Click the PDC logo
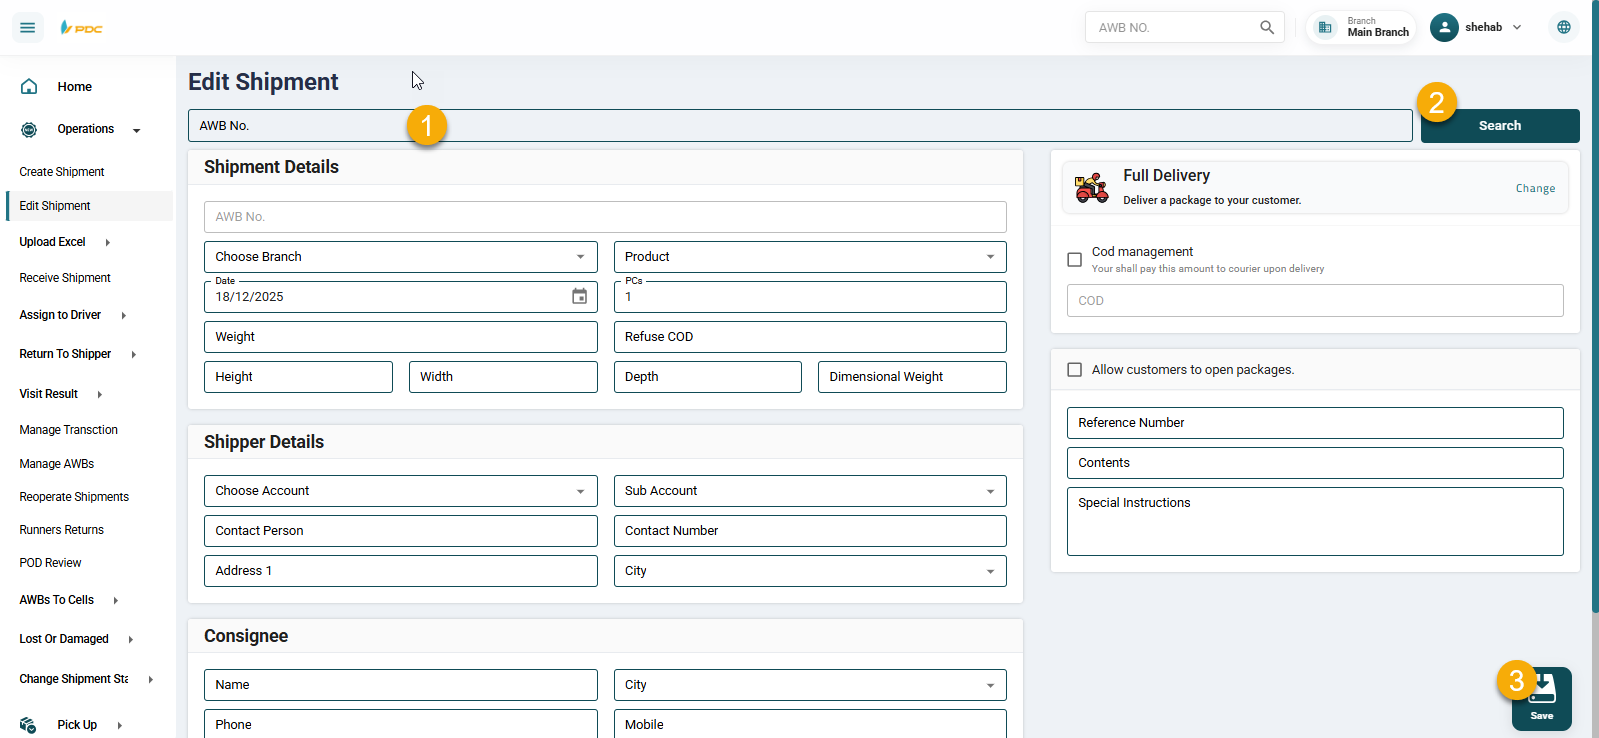Screen dimensions: 1599x738 (x=81, y=28)
